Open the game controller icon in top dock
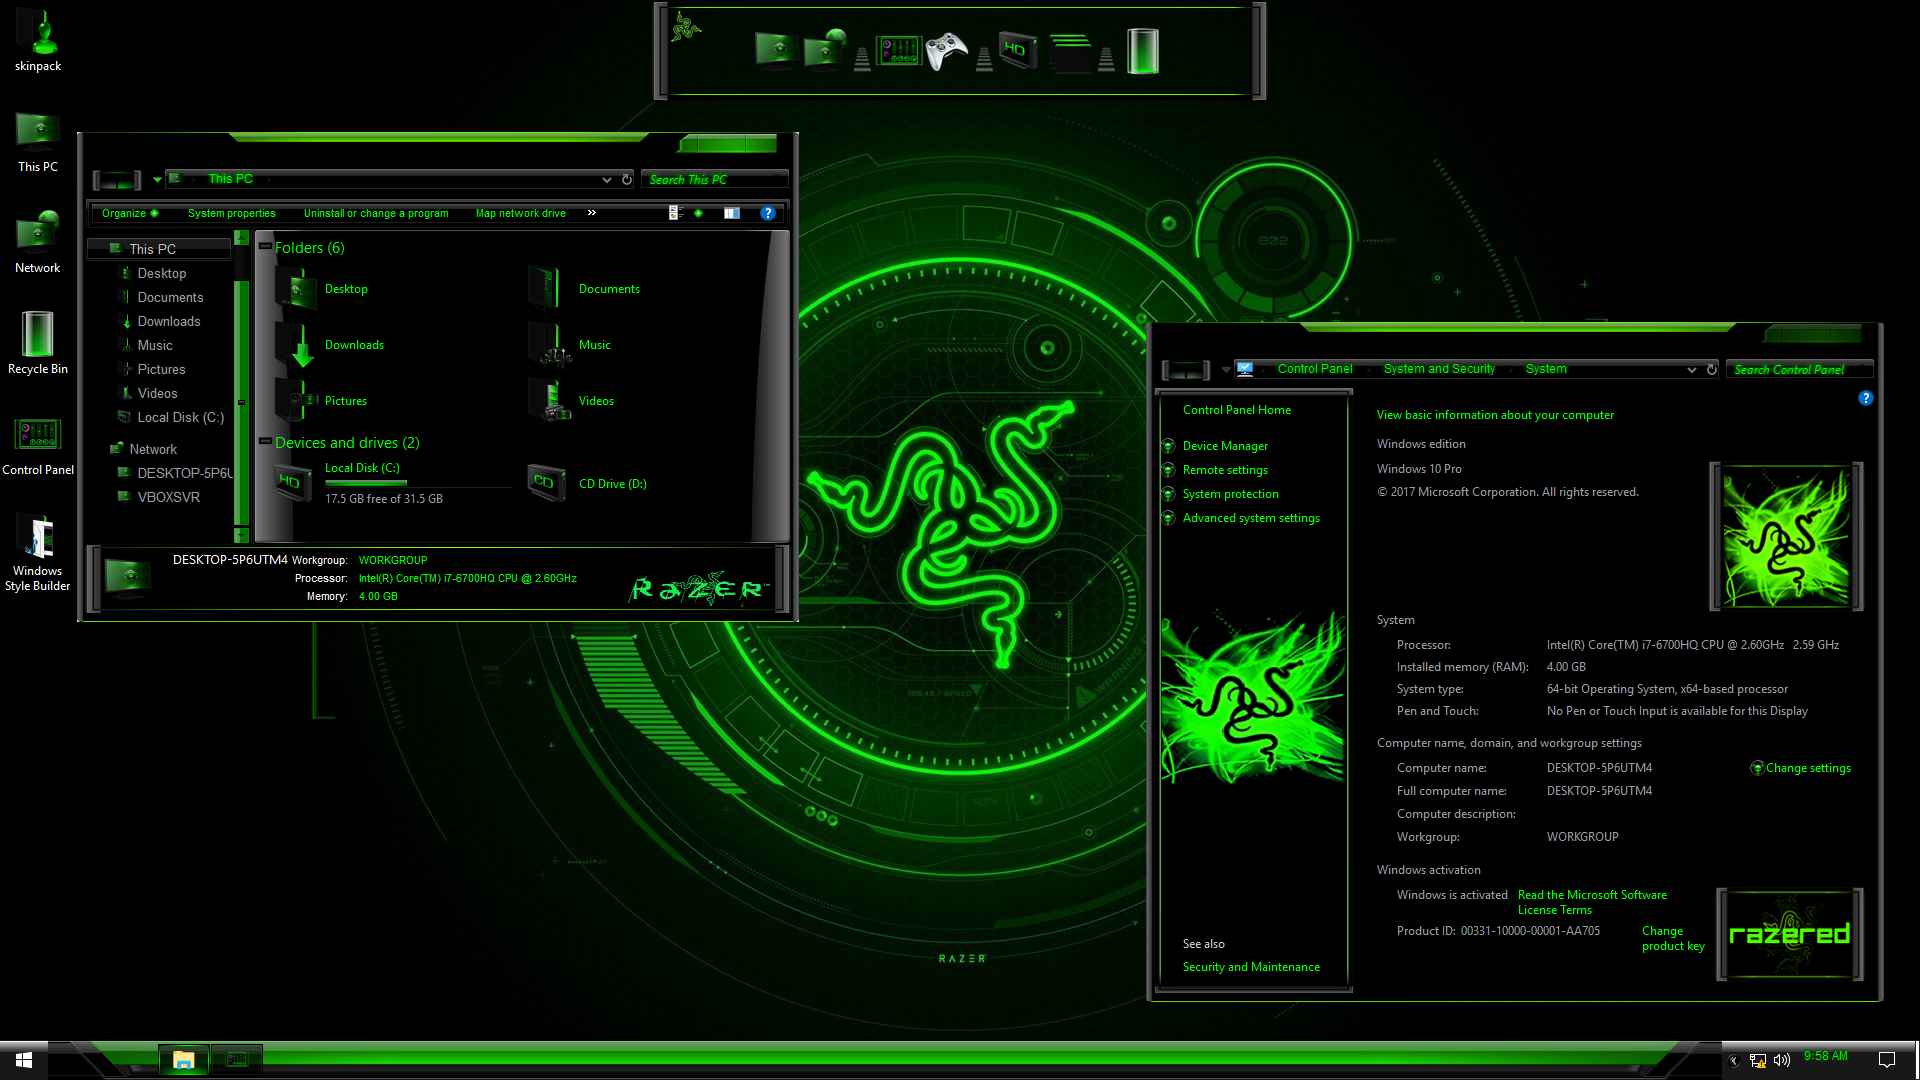Screen dimensions: 1920x1080 pos(946,51)
